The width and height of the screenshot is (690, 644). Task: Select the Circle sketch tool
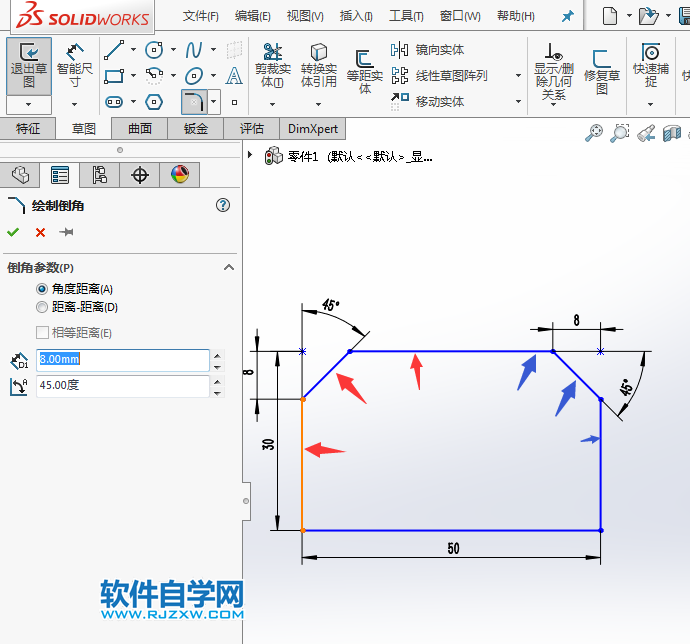(x=154, y=50)
